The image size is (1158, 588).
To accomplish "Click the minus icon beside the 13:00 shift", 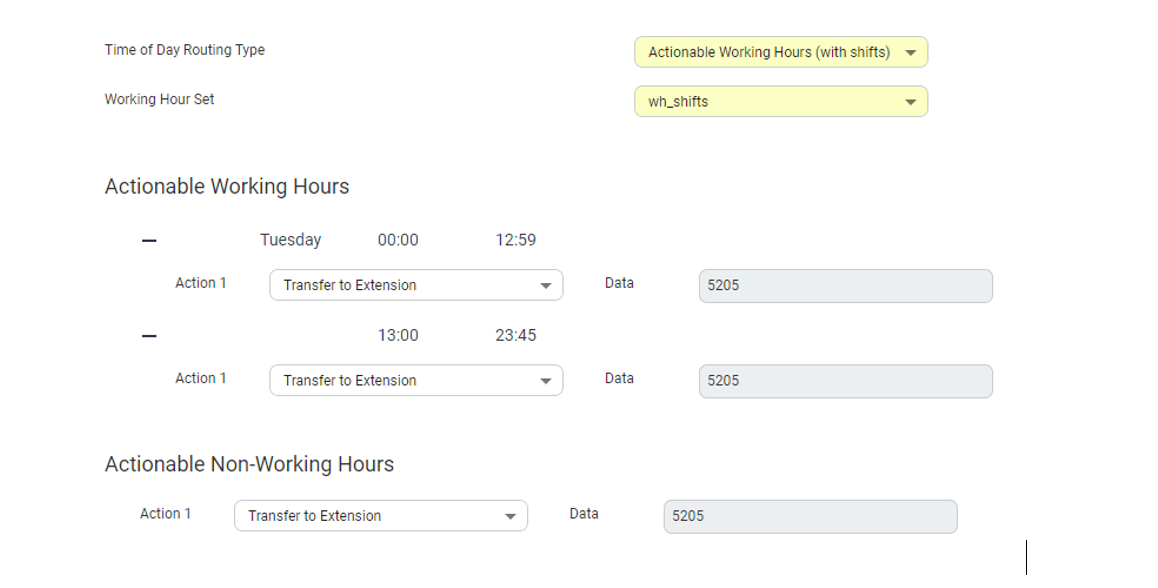I will (x=149, y=336).
